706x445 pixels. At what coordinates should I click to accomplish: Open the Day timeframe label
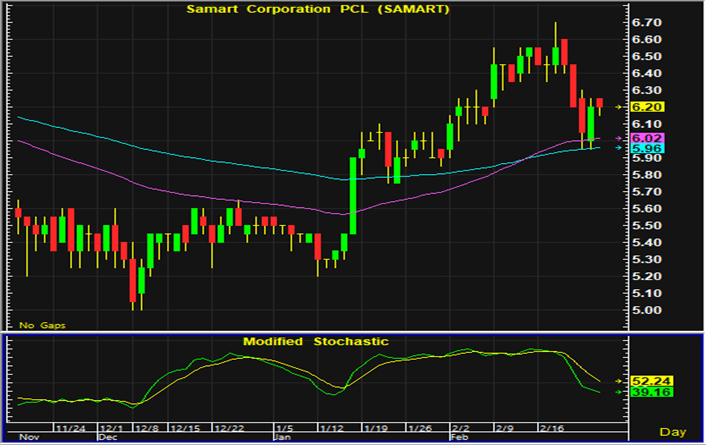(675, 431)
